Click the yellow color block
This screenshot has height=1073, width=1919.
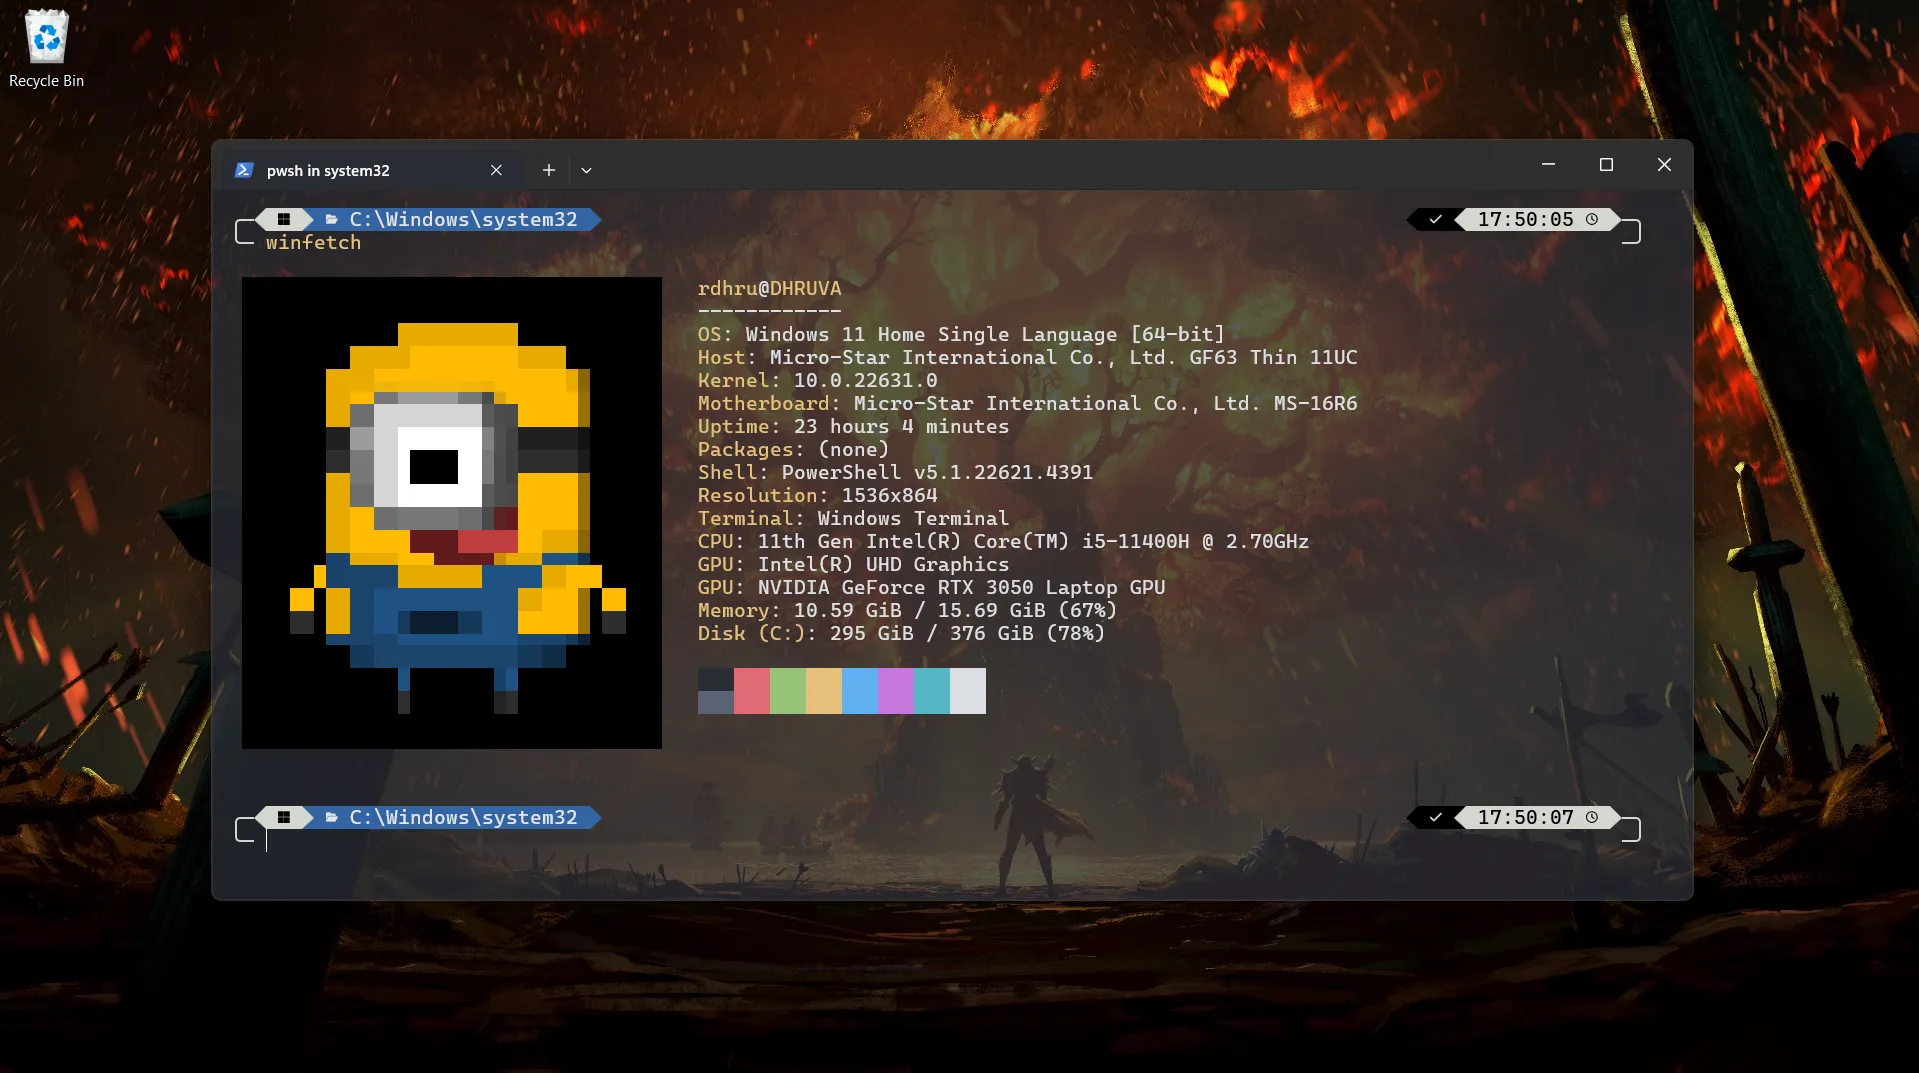coord(824,691)
